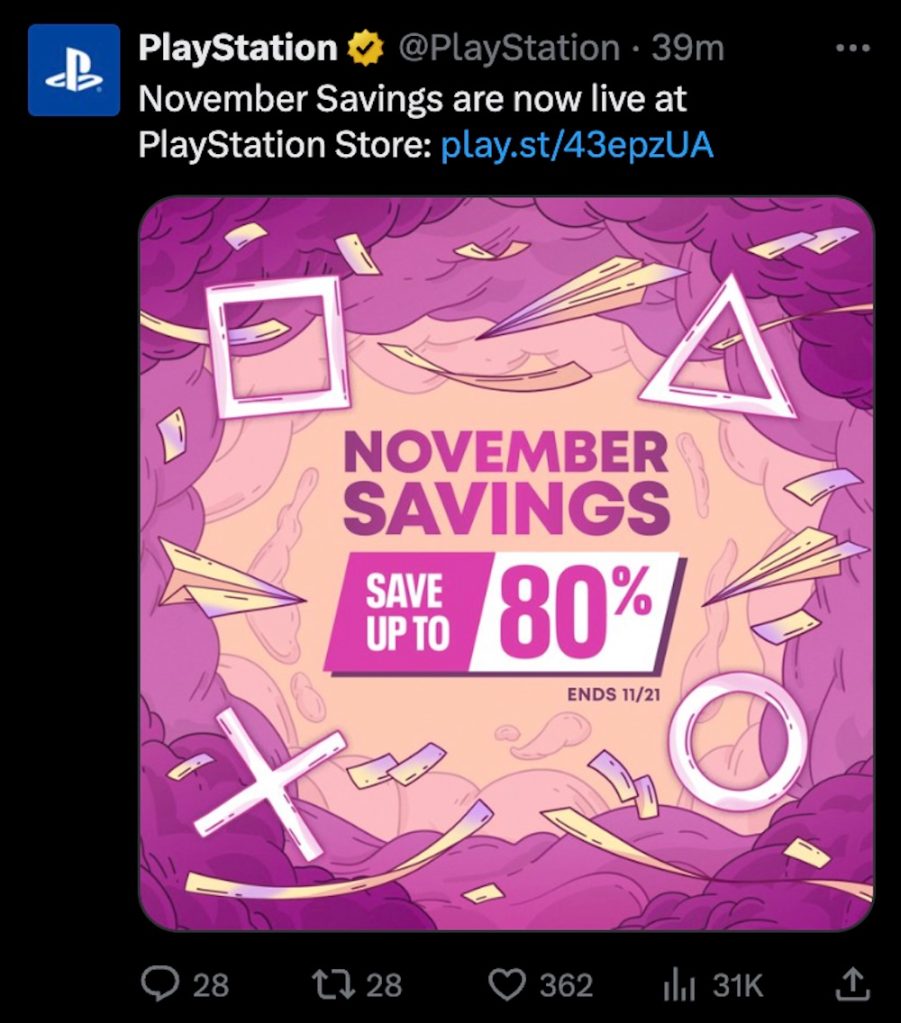Open the November Savings promo image
This screenshot has width=901, height=1023.
tap(506, 563)
